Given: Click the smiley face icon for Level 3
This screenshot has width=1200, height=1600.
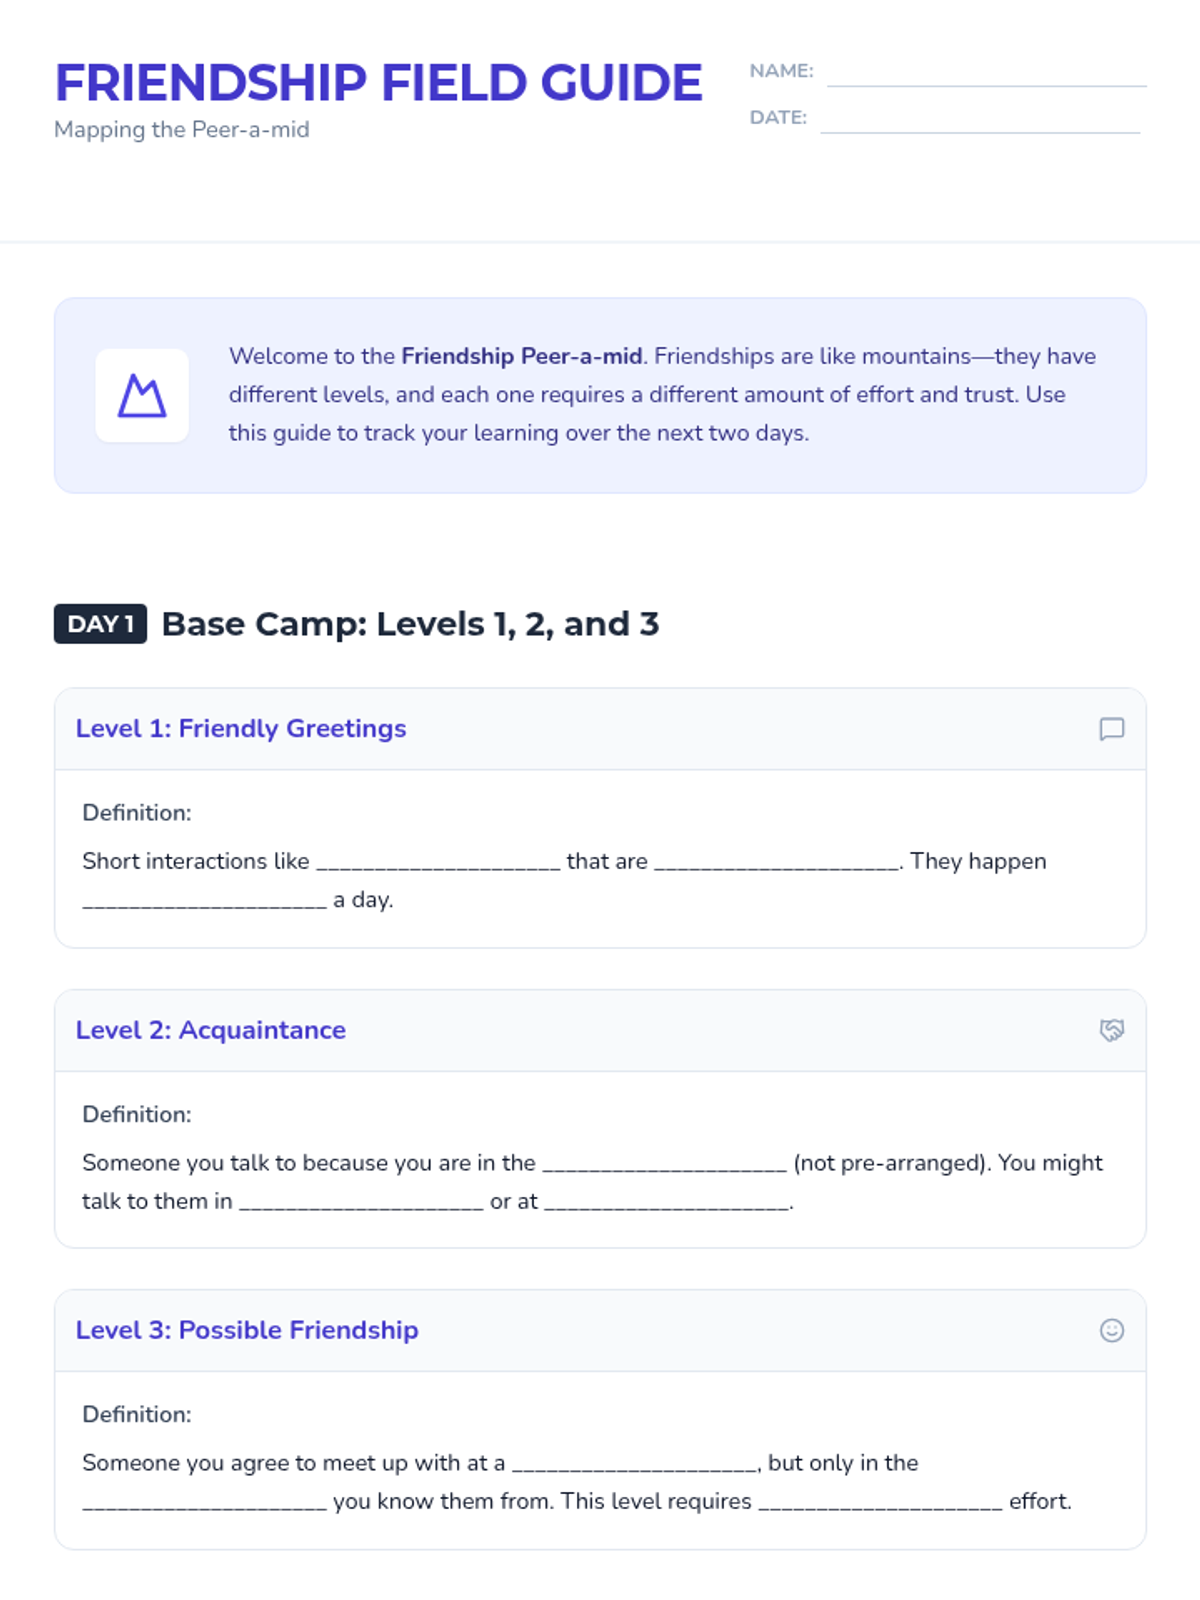Looking at the screenshot, I should click(1111, 1330).
